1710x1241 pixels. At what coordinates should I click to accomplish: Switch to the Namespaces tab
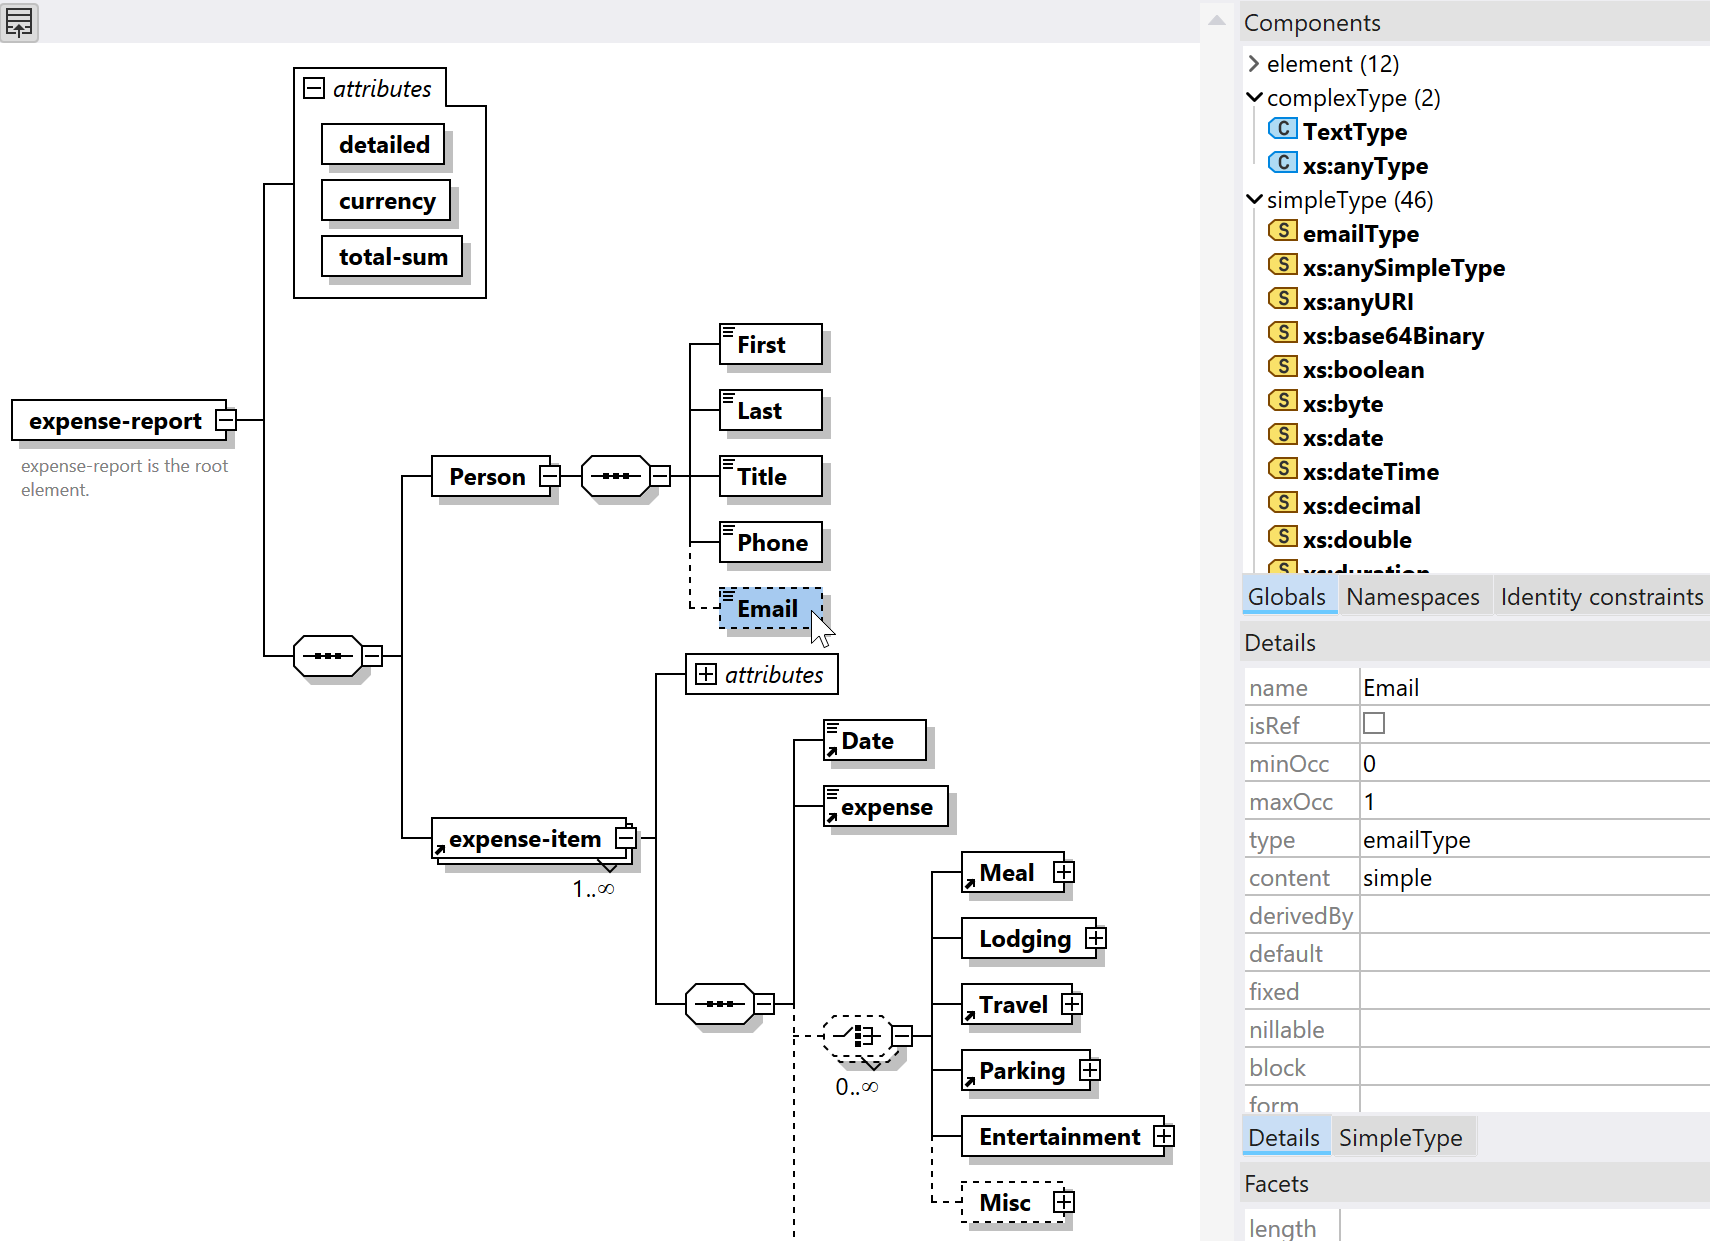1412,597
